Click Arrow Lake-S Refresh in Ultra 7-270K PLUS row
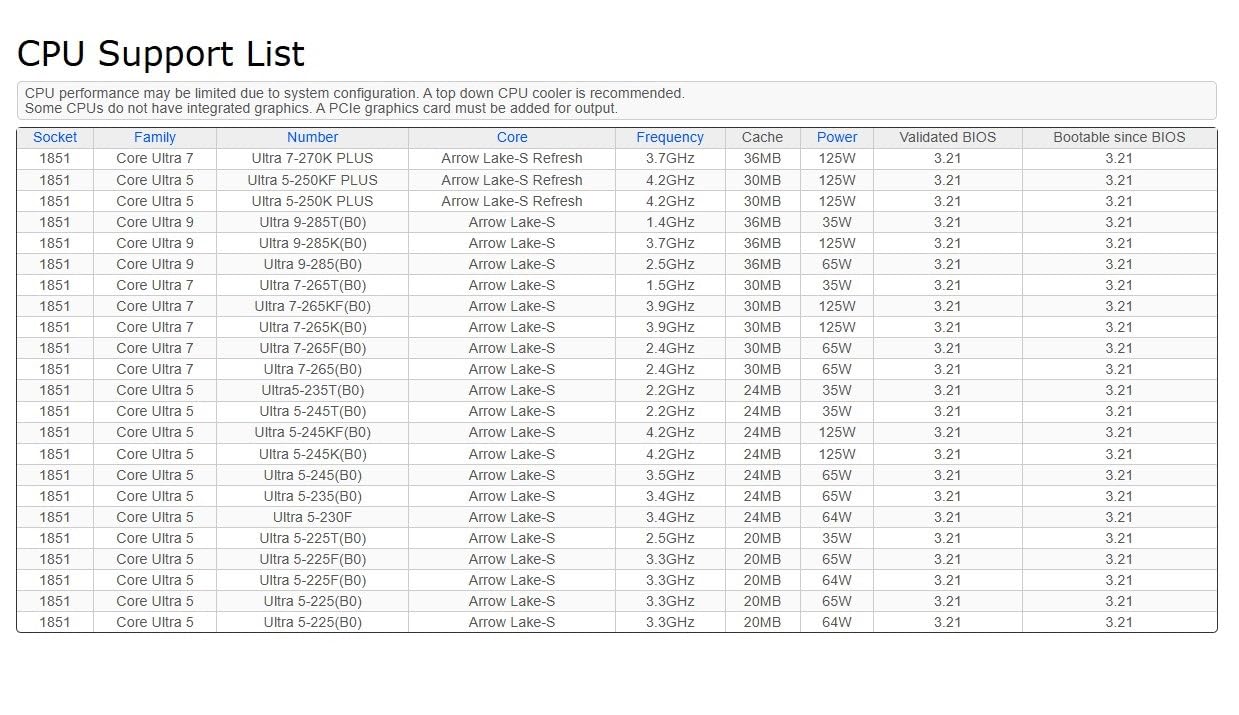This screenshot has height=715, width=1239. (512, 158)
